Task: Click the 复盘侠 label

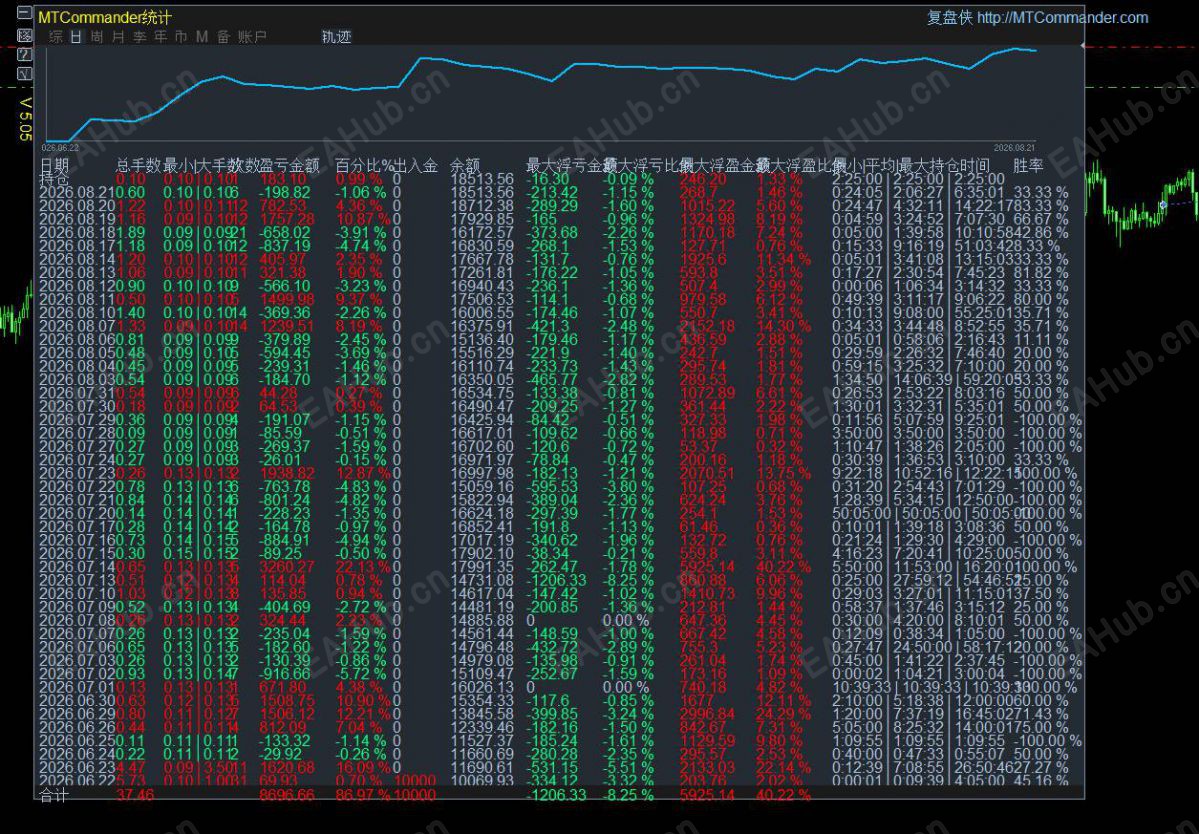Action: (950, 18)
